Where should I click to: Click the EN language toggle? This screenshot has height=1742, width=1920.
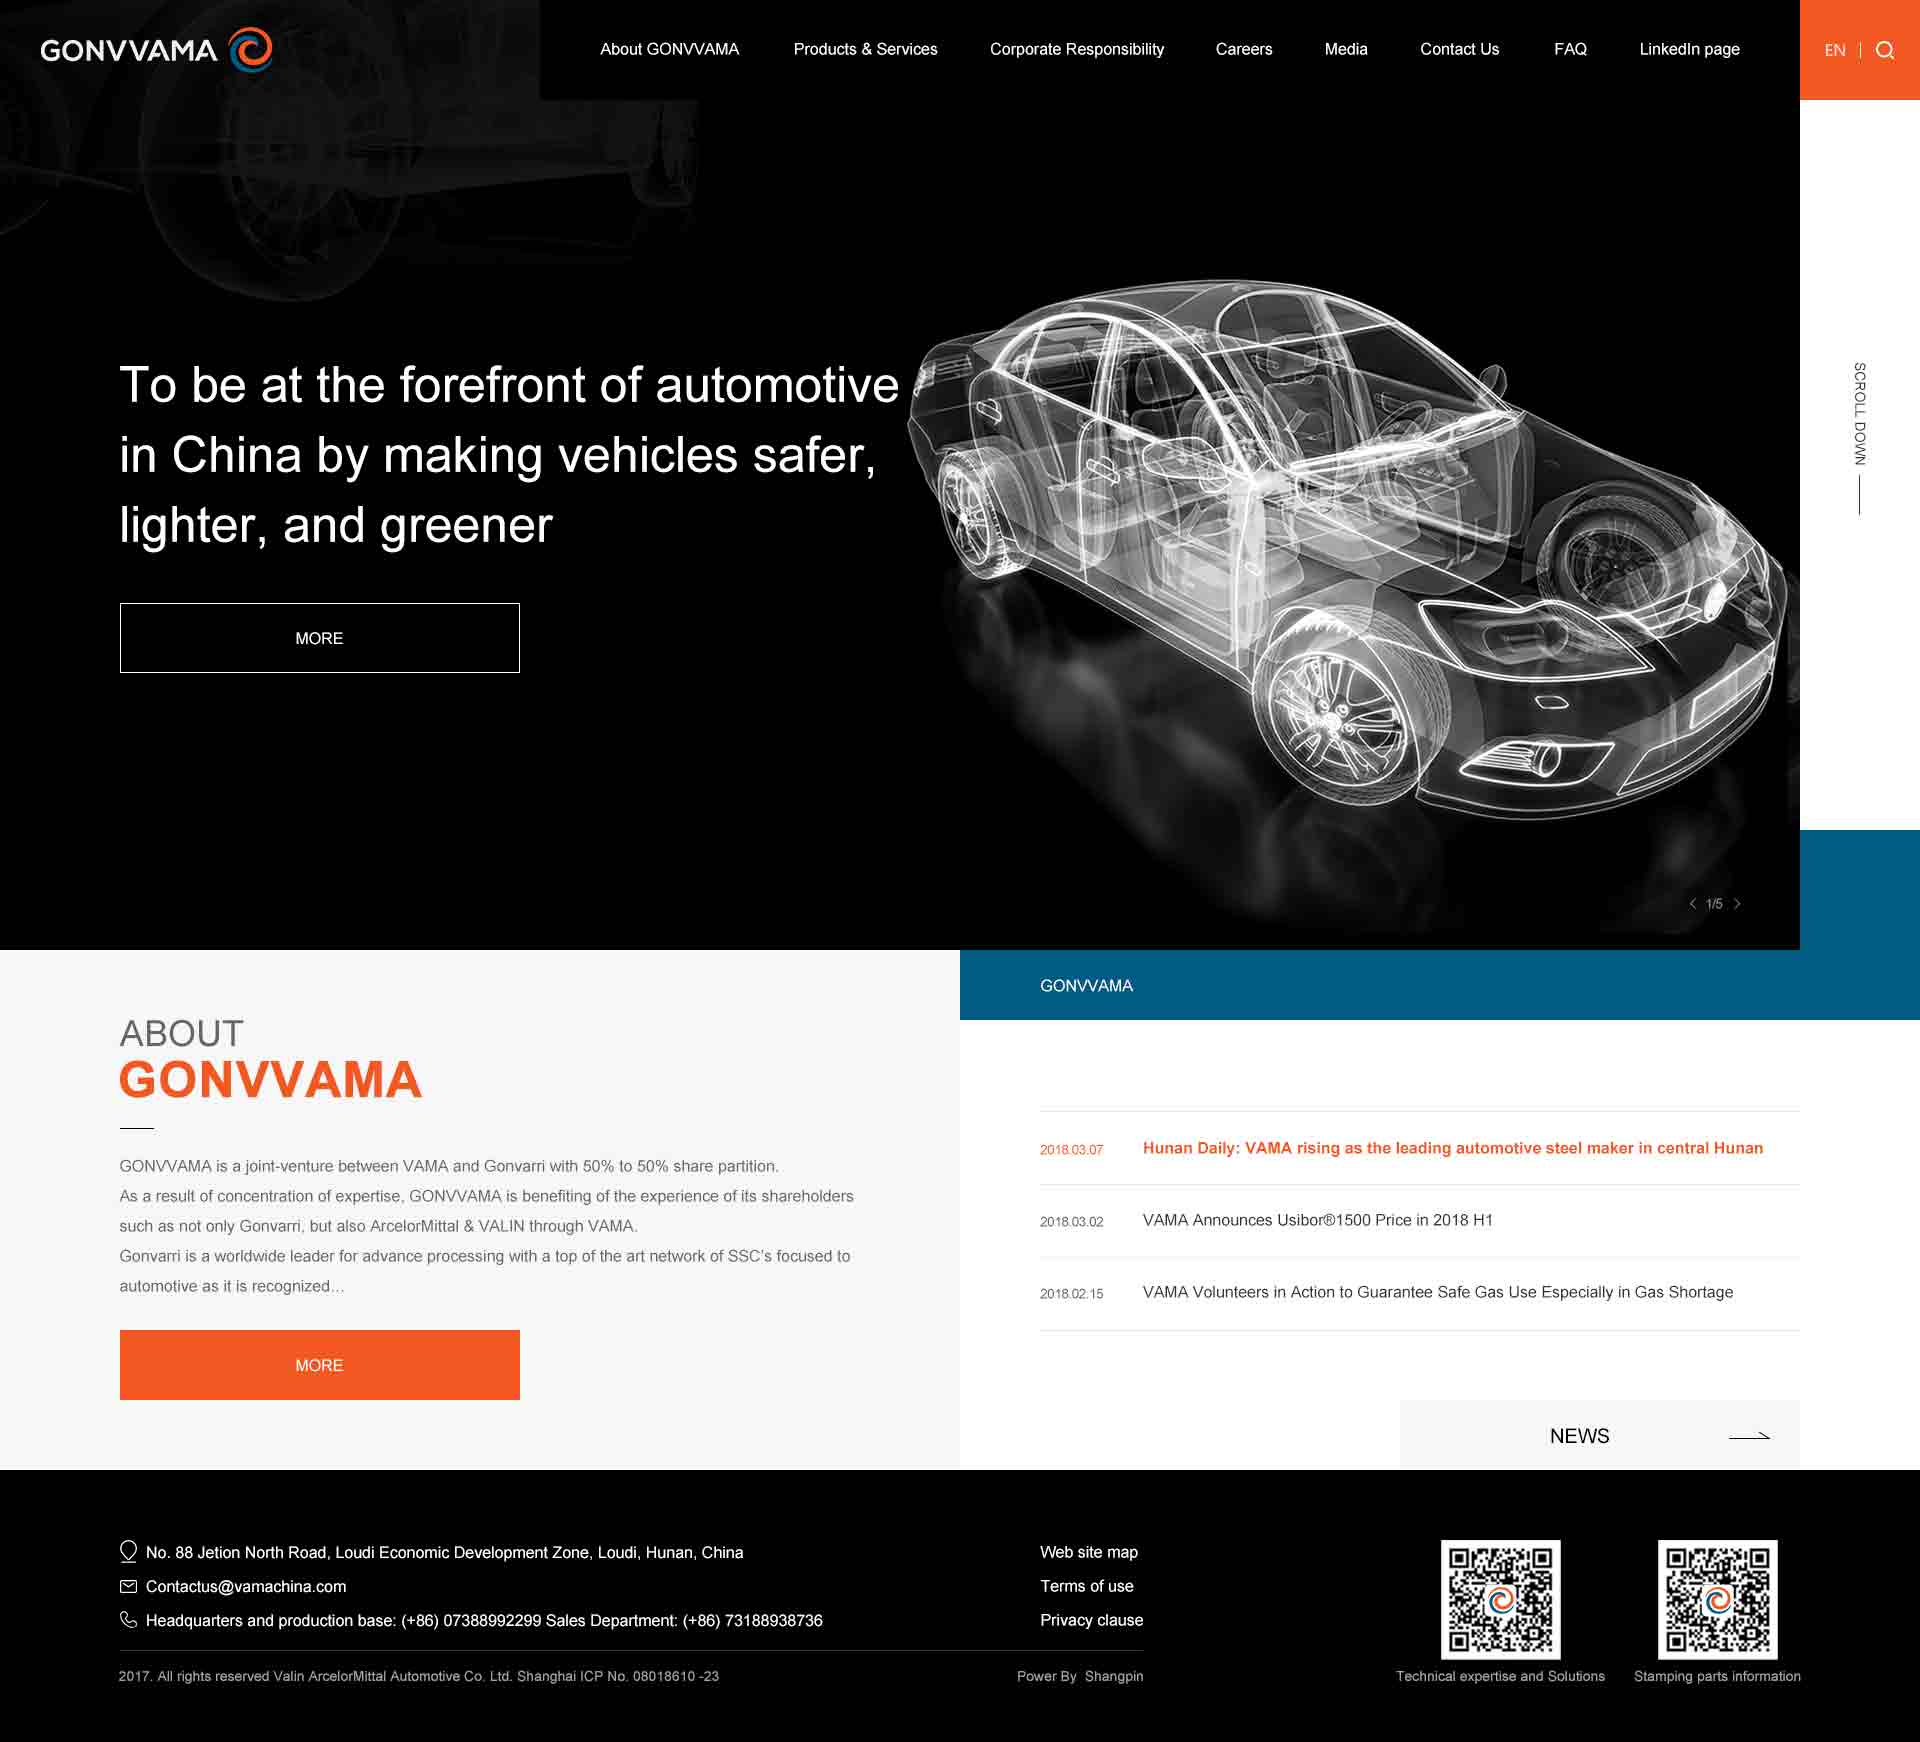pyautogui.click(x=1835, y=48)
